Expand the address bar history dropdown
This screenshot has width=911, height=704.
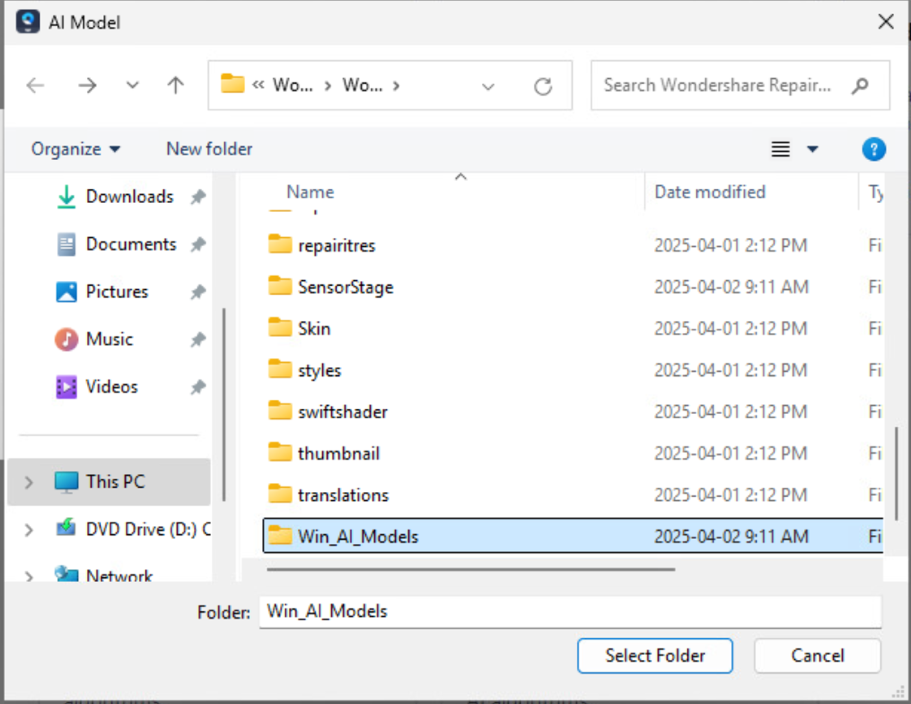coord(488,87)
